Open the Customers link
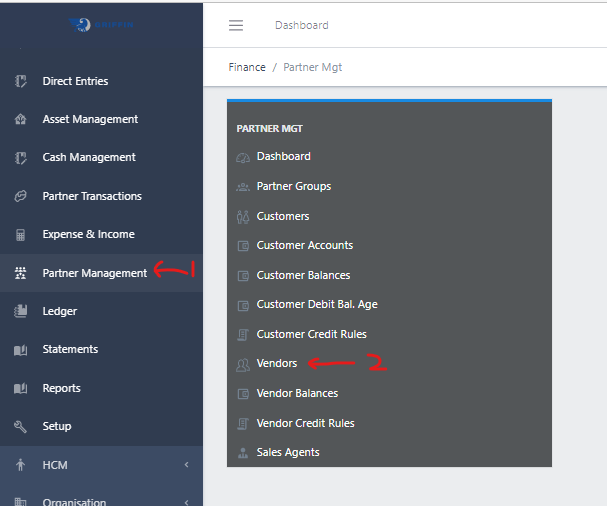Image resolution: width=607 pixels, height=506 pixels. 283,216
